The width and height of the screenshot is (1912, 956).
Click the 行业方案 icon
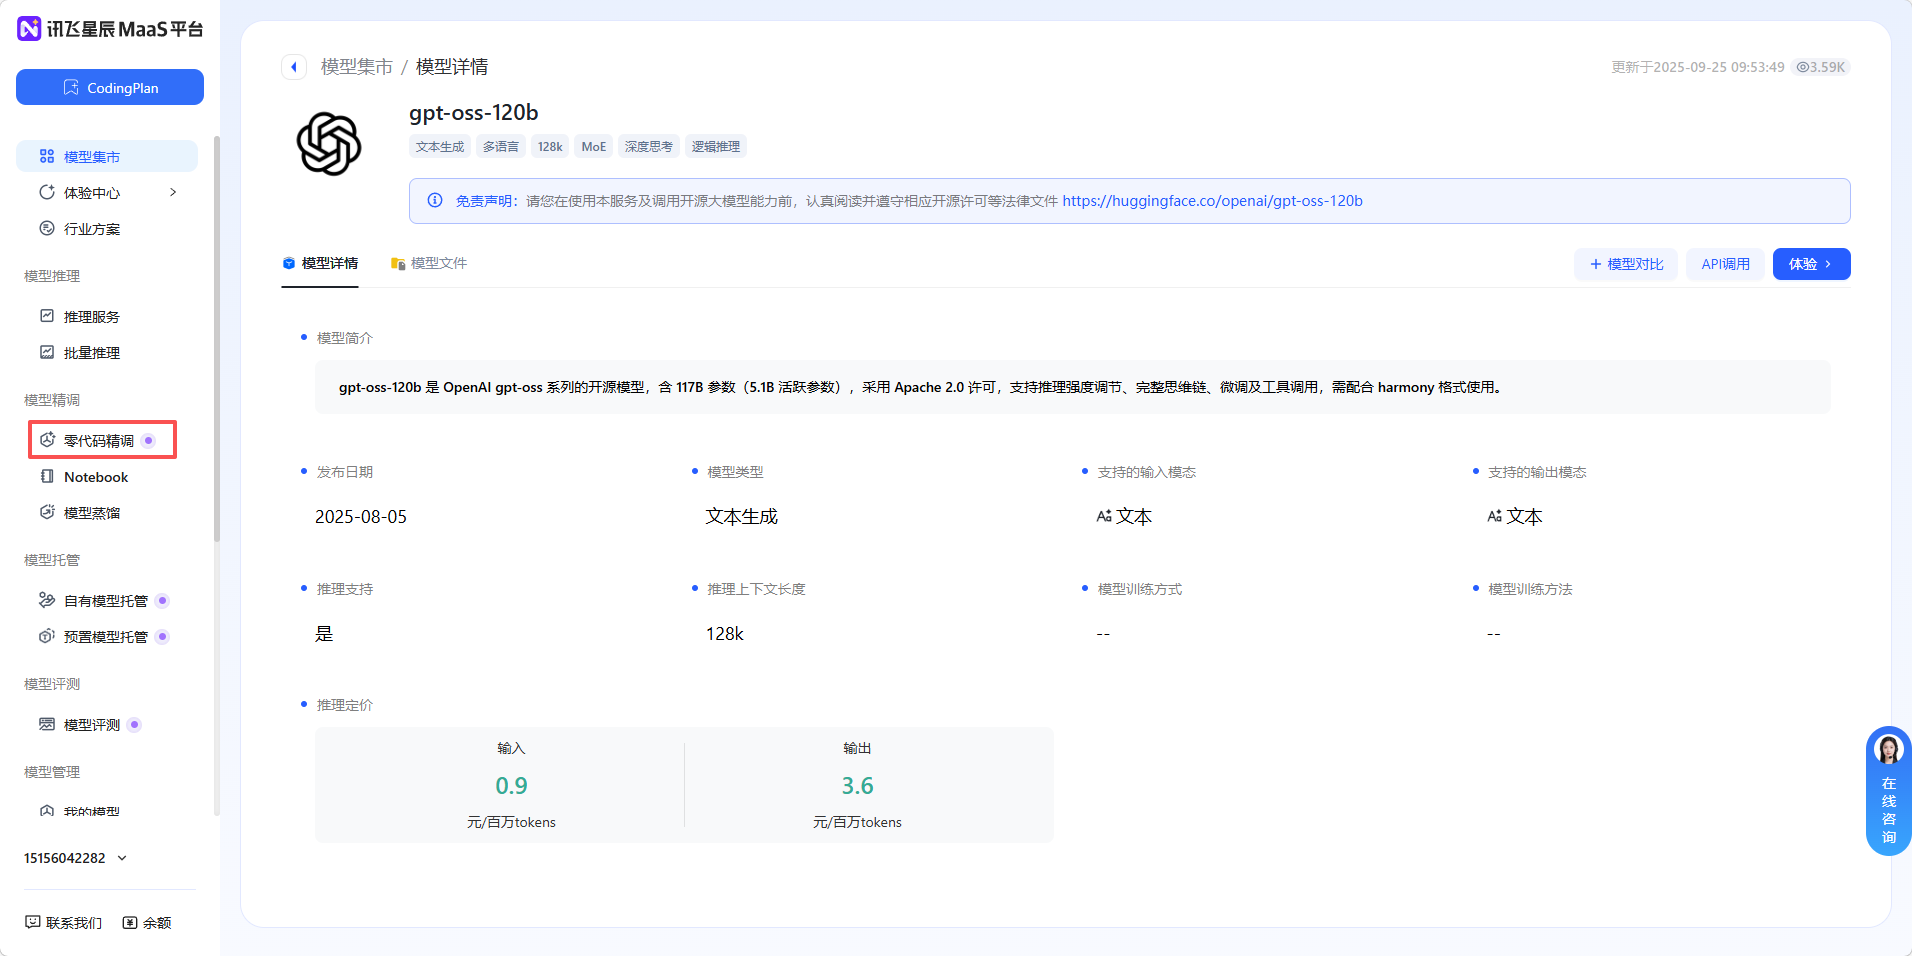point(47,228)
